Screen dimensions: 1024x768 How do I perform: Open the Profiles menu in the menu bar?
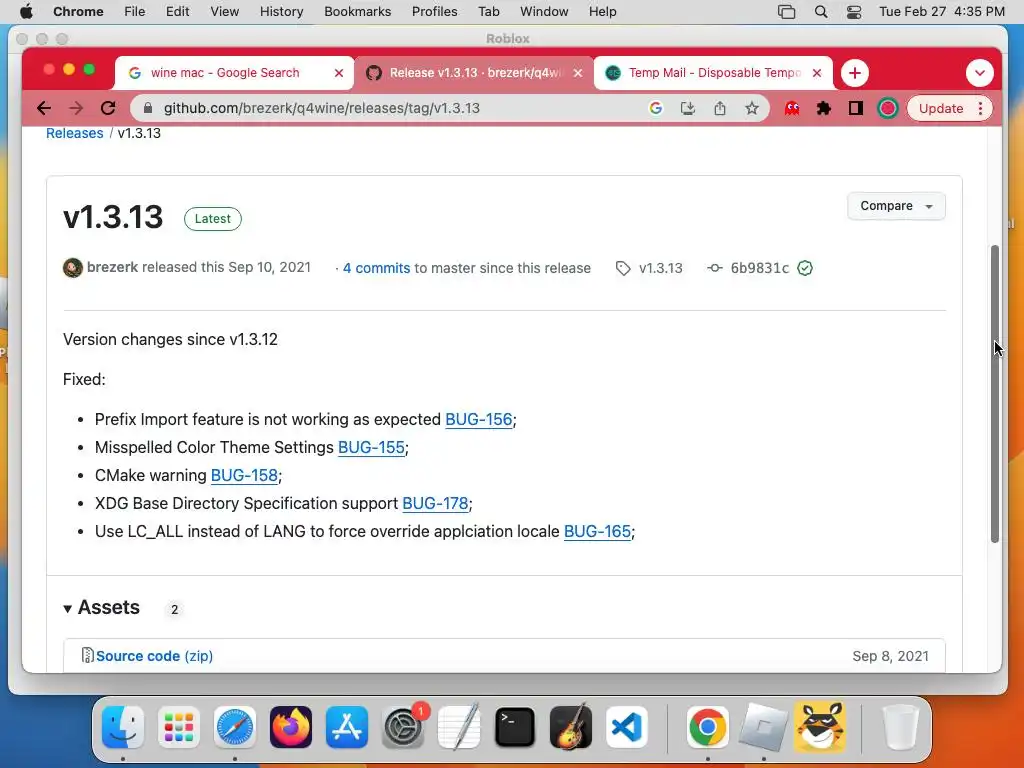[434, 12]
